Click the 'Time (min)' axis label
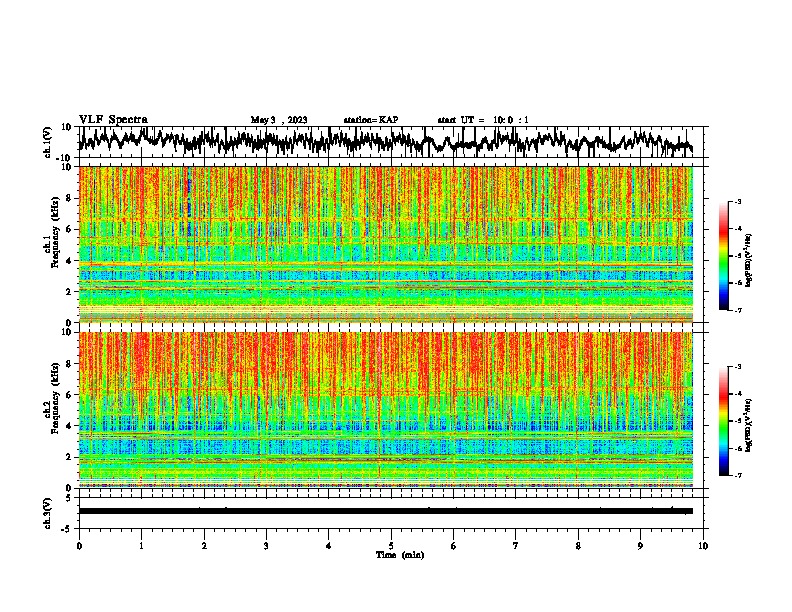 tap(400, 555)
